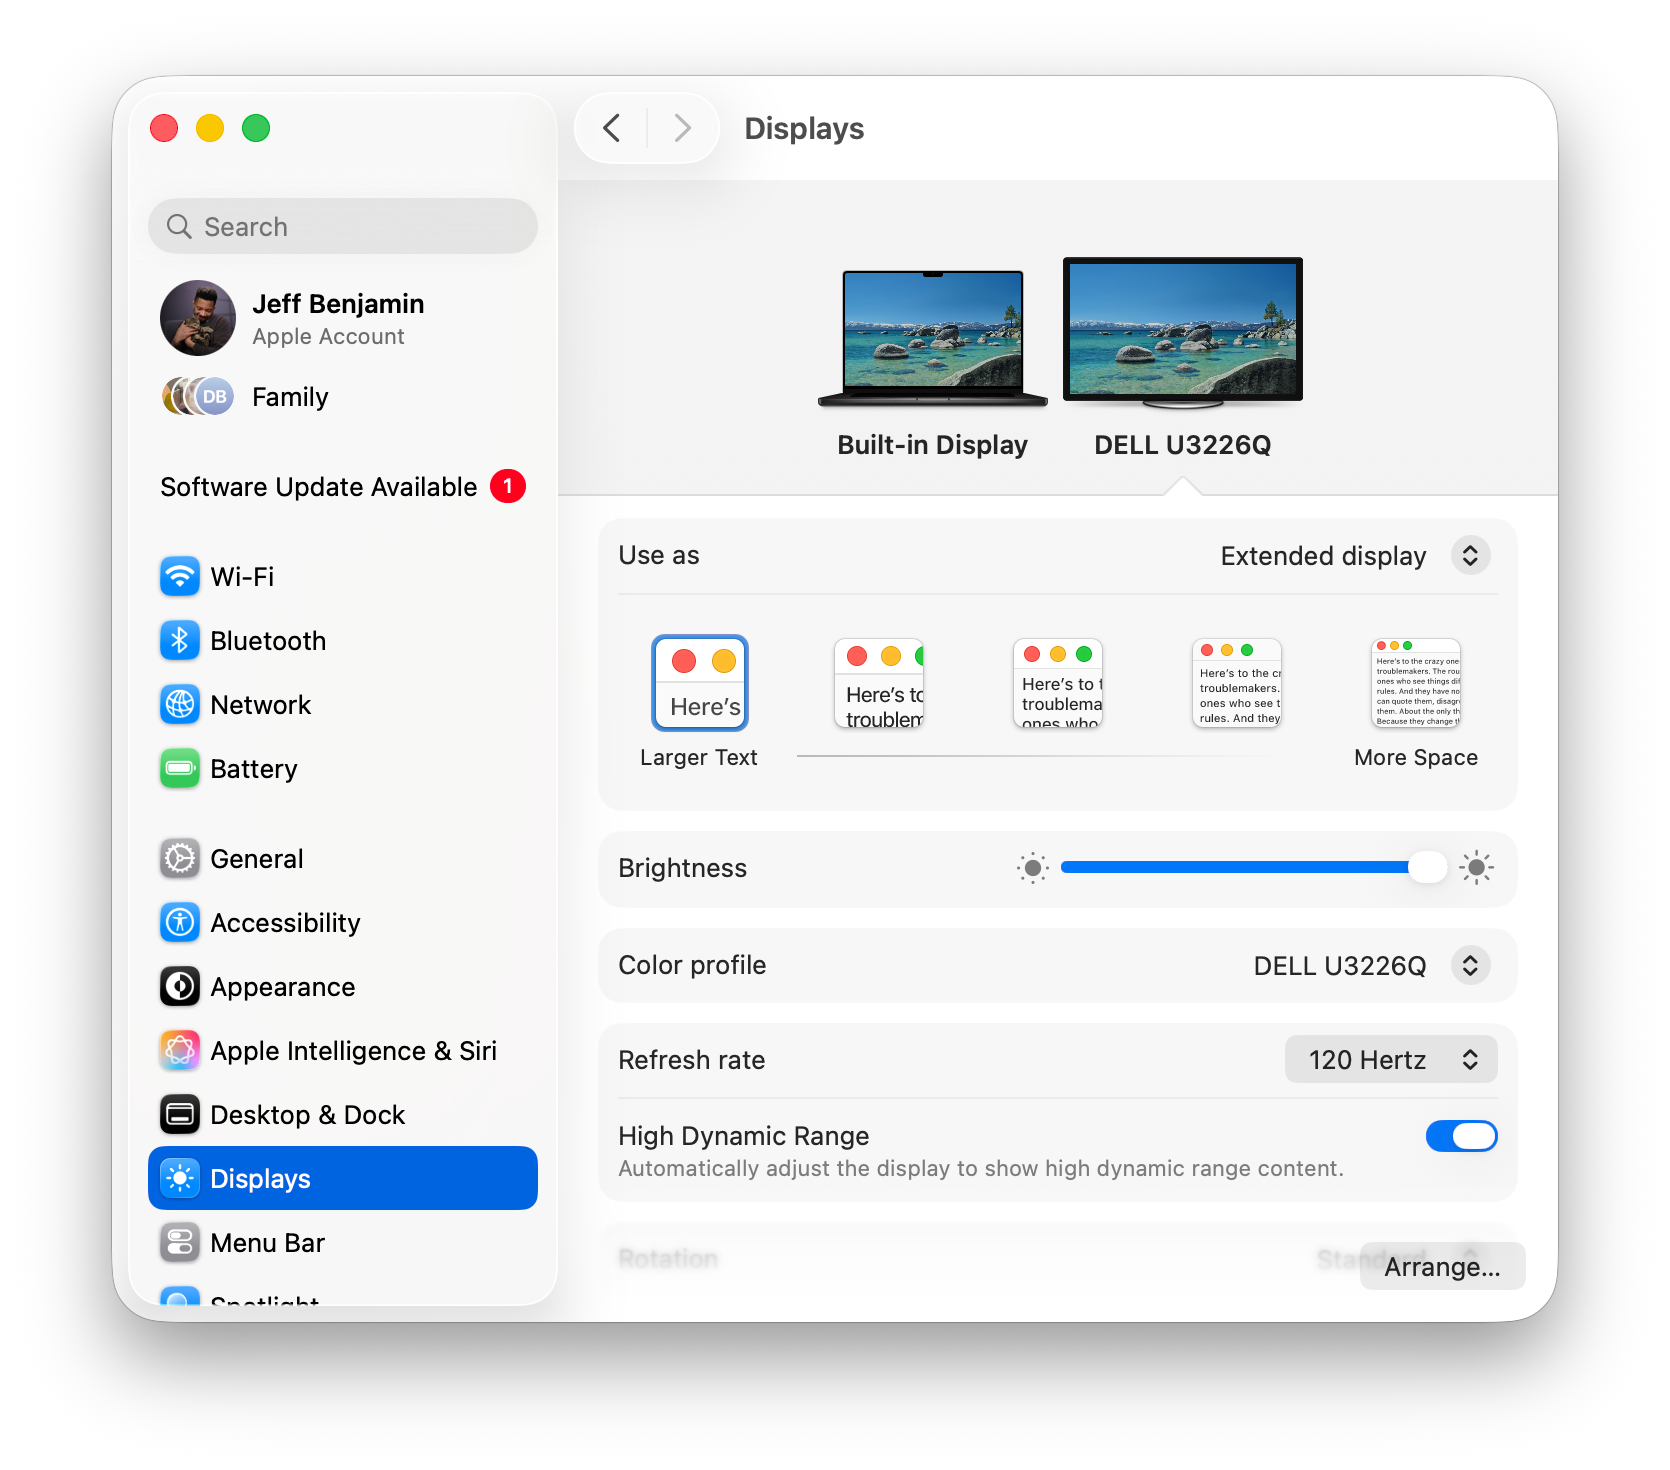Screen dimensions: 1670x1470
Task: Click the "More Space" label
Action: 1416,758
